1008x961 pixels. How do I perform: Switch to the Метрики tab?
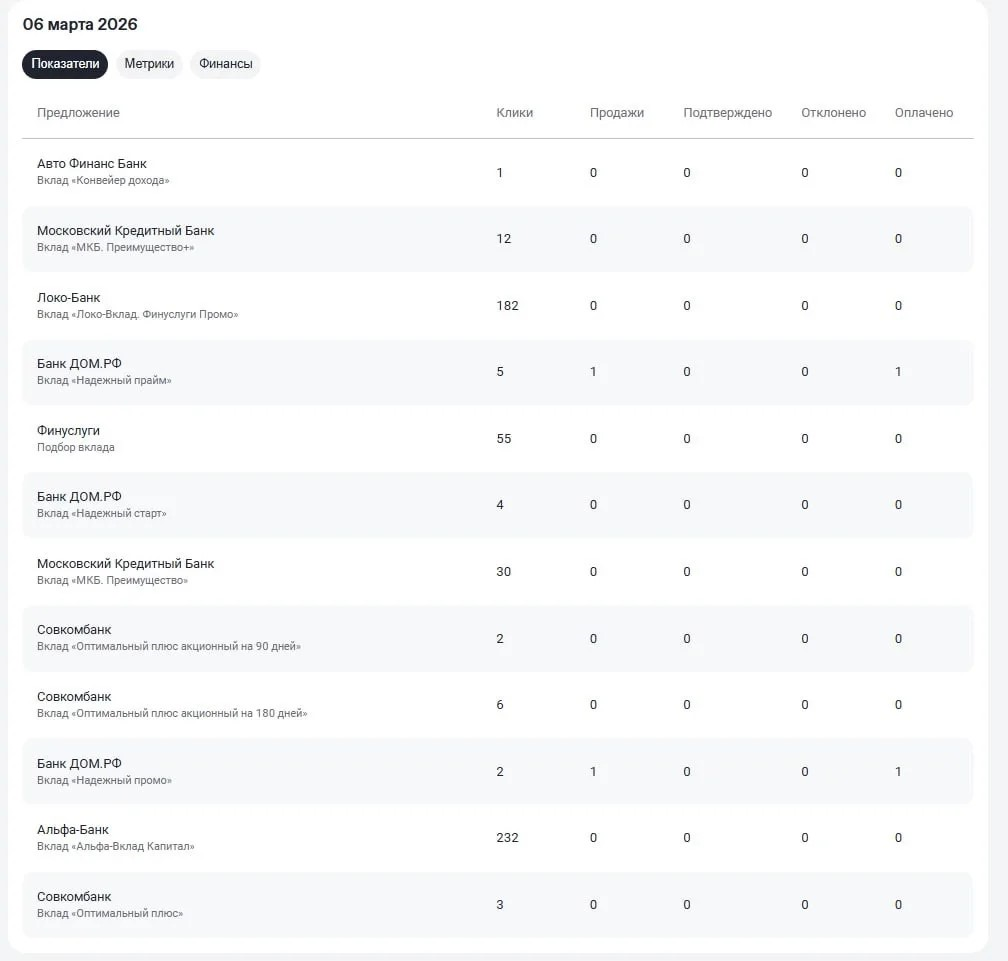click(x=149, y=64)
